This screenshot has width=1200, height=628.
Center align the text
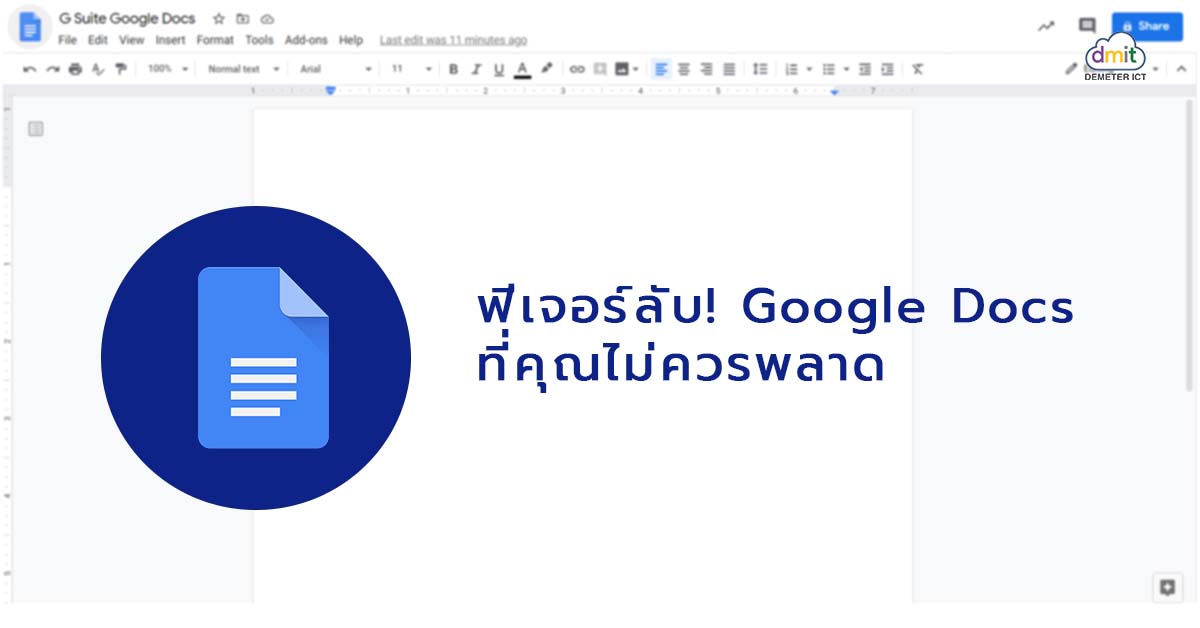pos(684,69)
